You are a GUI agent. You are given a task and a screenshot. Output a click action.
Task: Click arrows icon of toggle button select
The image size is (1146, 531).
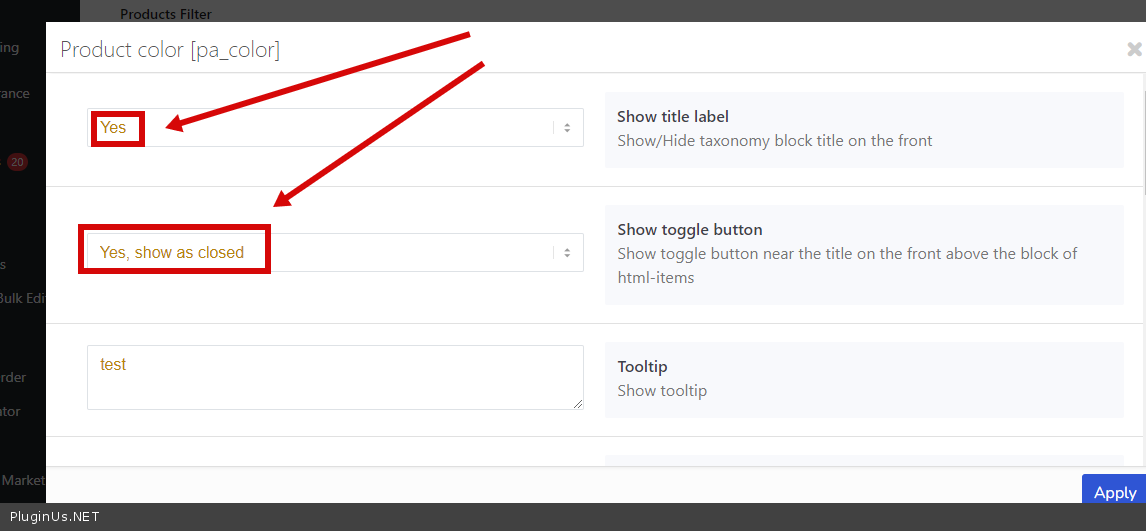point(566,253)
